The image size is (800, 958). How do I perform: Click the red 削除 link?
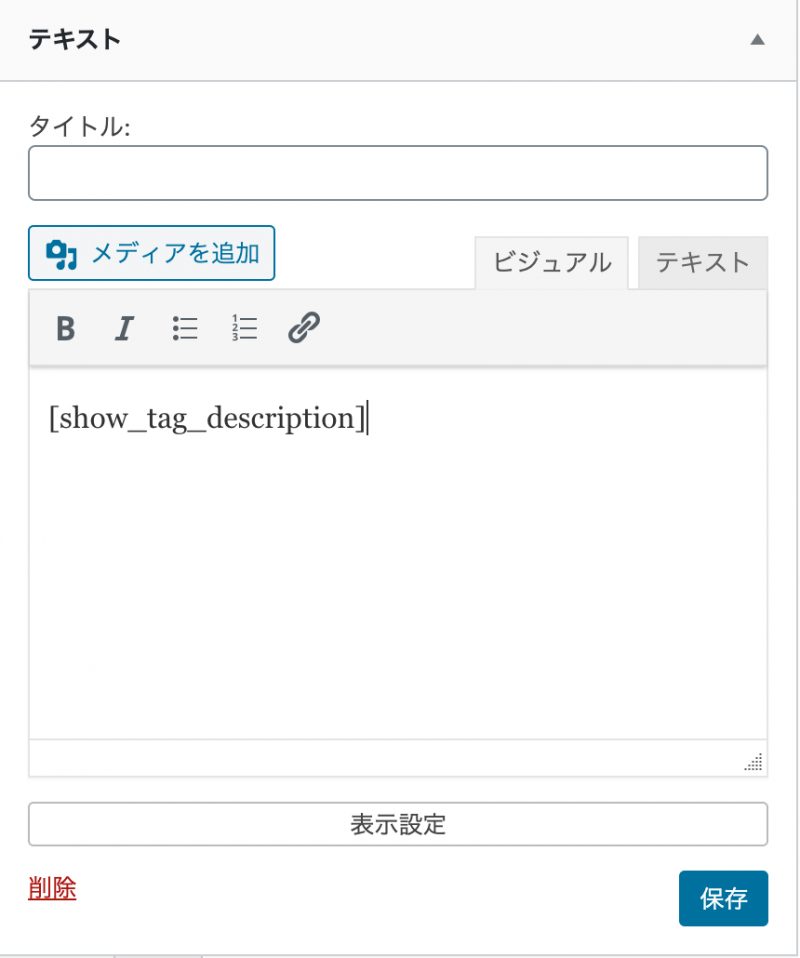pyautogui.click(x=52, y=888)
